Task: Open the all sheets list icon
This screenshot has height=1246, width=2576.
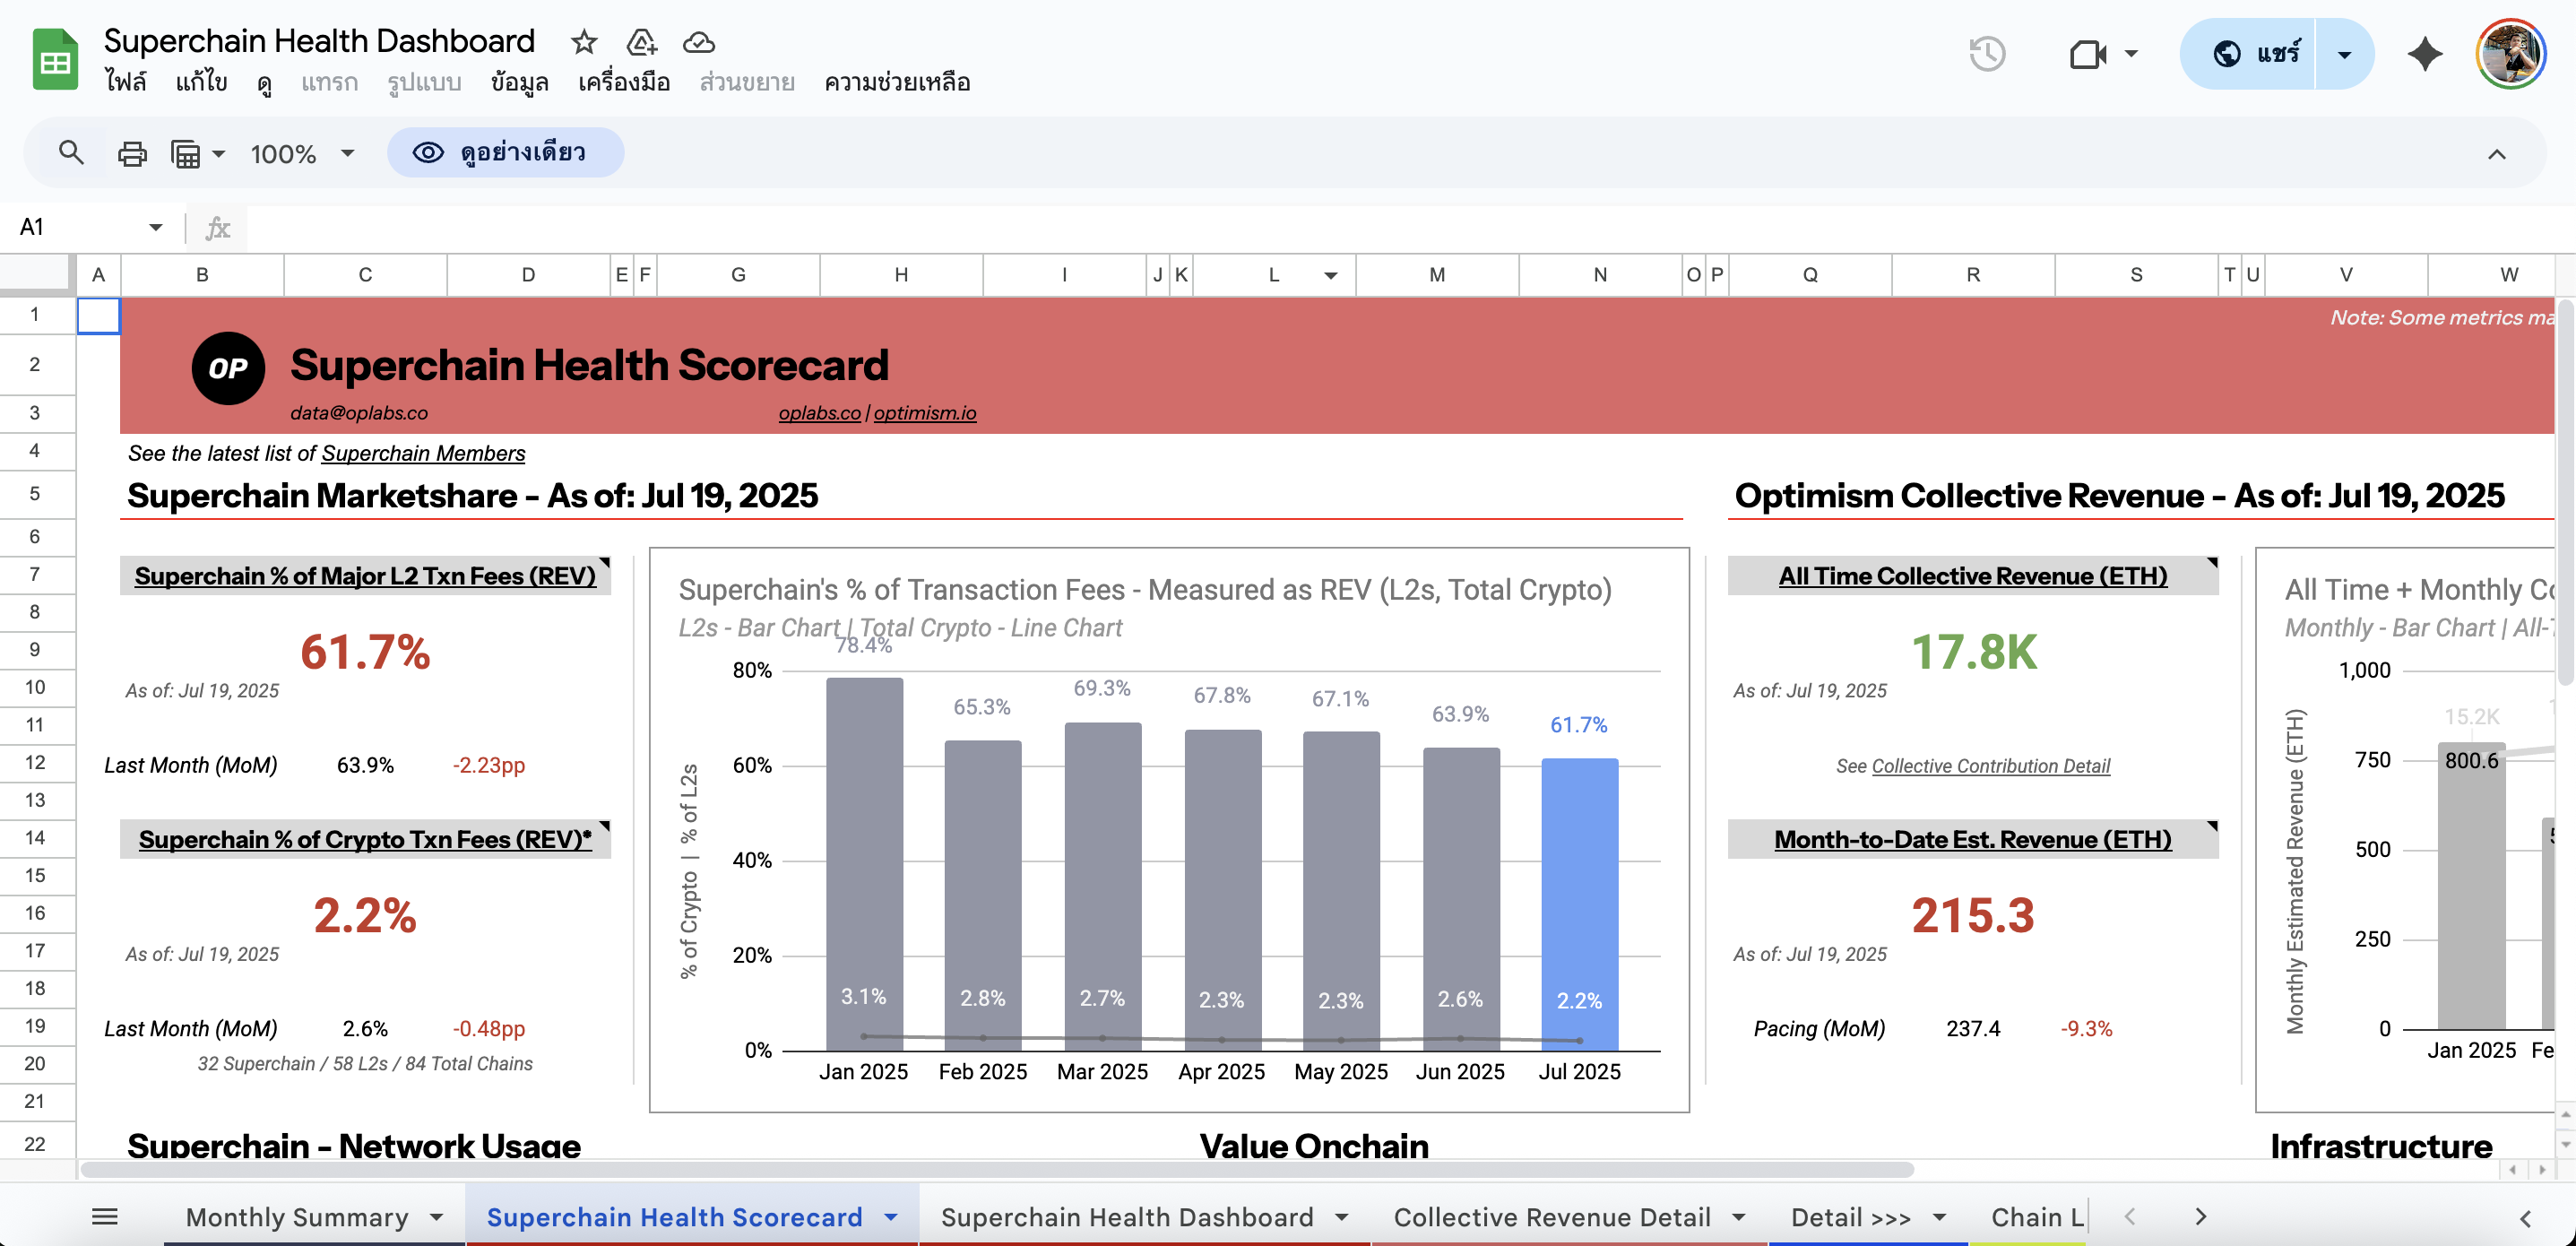Action: tap(105, 1217)
